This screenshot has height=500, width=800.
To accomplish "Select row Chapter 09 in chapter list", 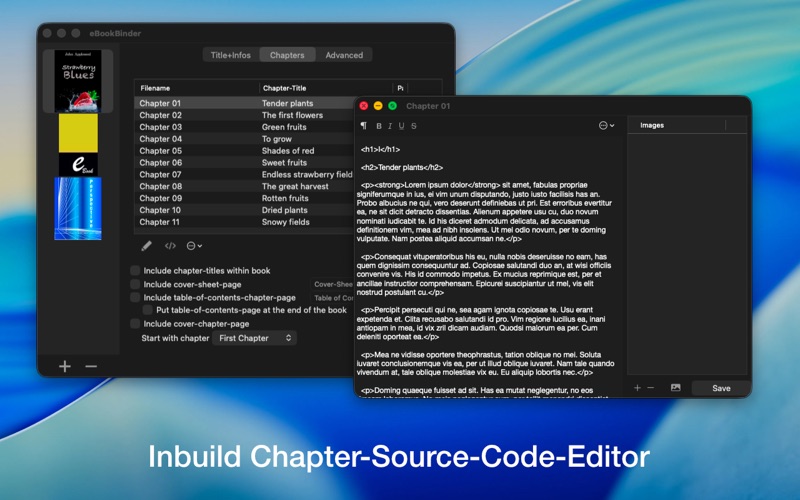I will [244, 198].
